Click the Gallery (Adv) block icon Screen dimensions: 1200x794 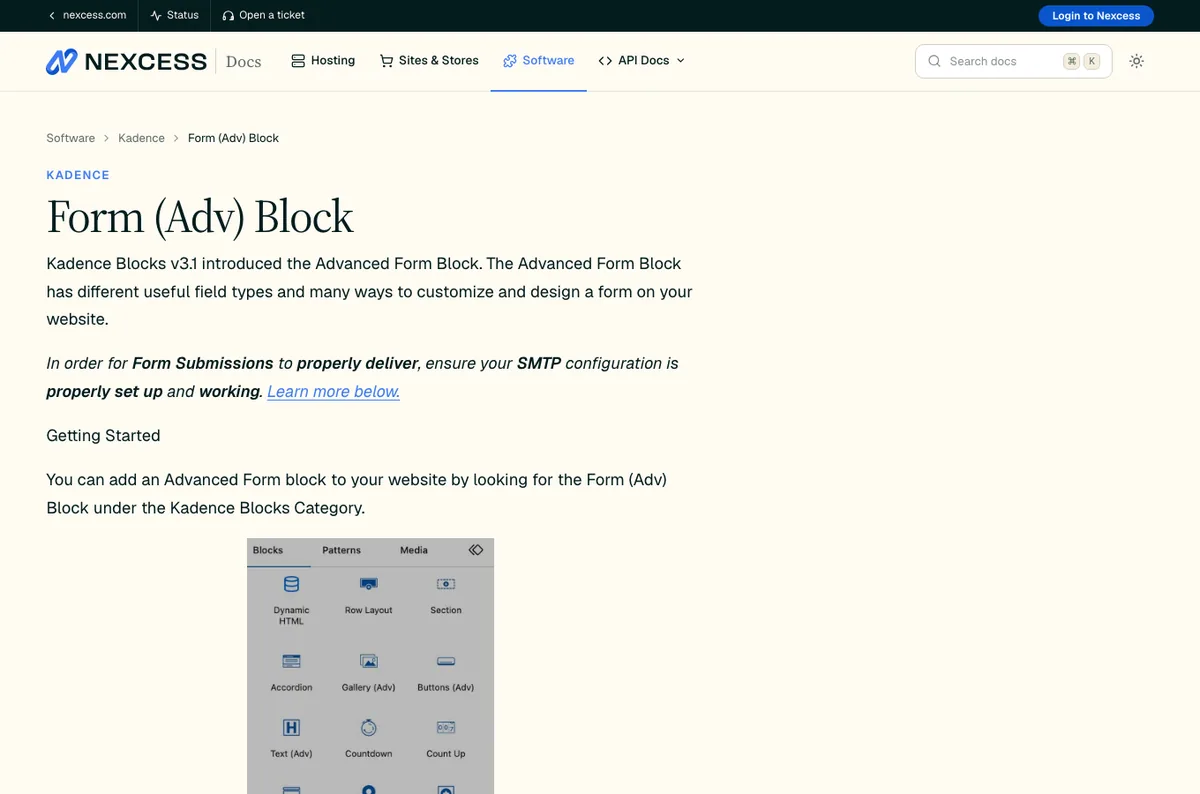point(368,661)
